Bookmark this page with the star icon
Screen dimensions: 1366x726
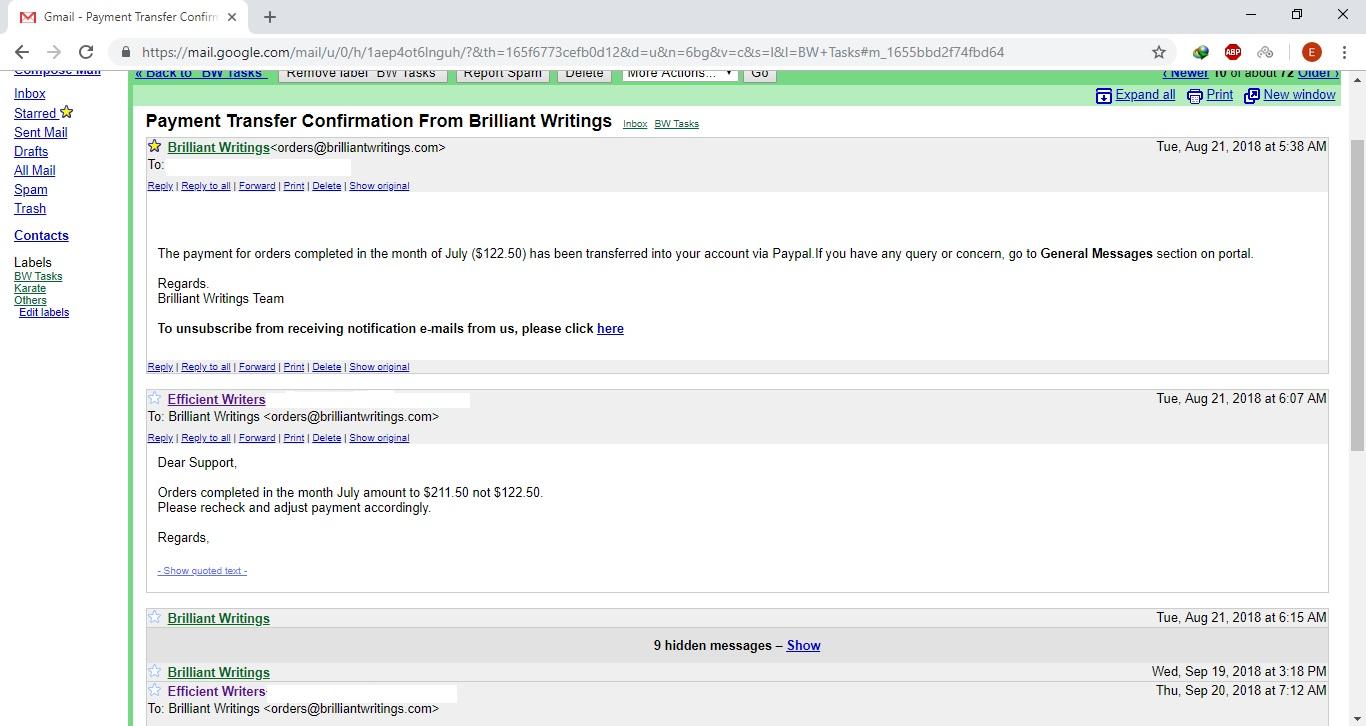[1159, 52]
